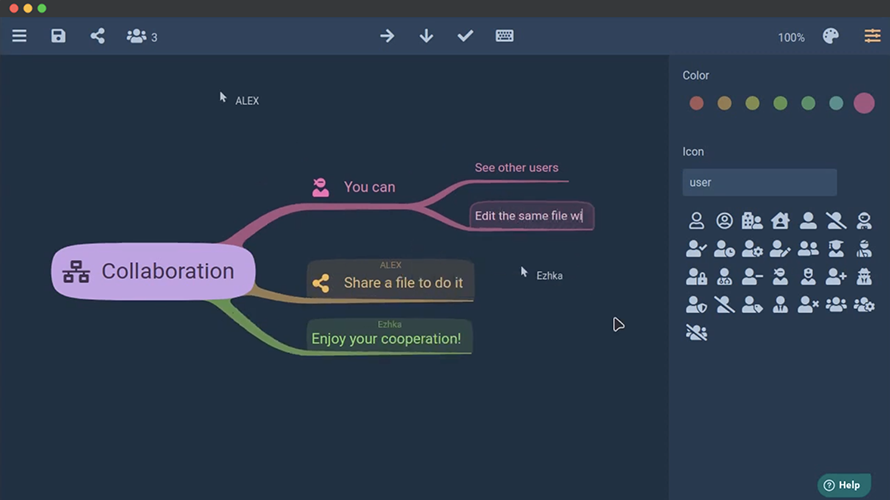Choose the user minus icon
890x500 pixels.
(752, 277)
